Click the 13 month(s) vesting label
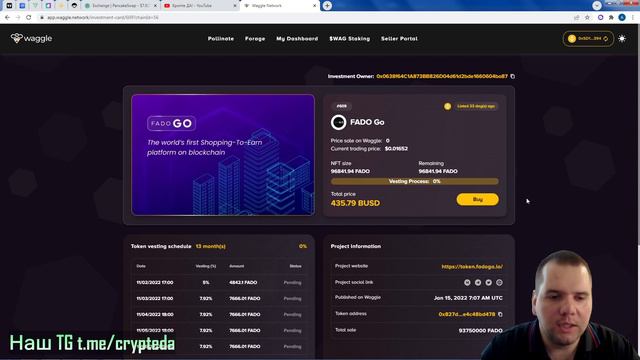Screen dimensions: 640x360 pos(211,247)
